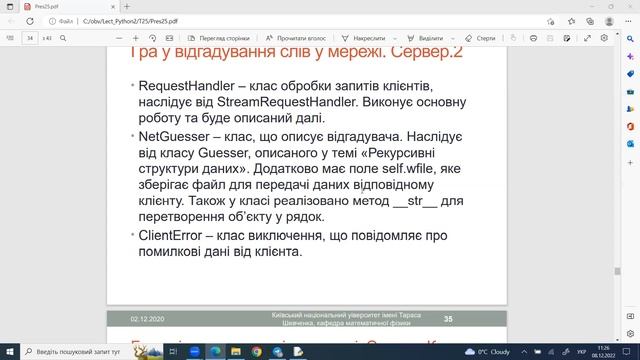640x360 pixels.
Task: Select the Стерти eraser tool
Action: pos(480,38)
